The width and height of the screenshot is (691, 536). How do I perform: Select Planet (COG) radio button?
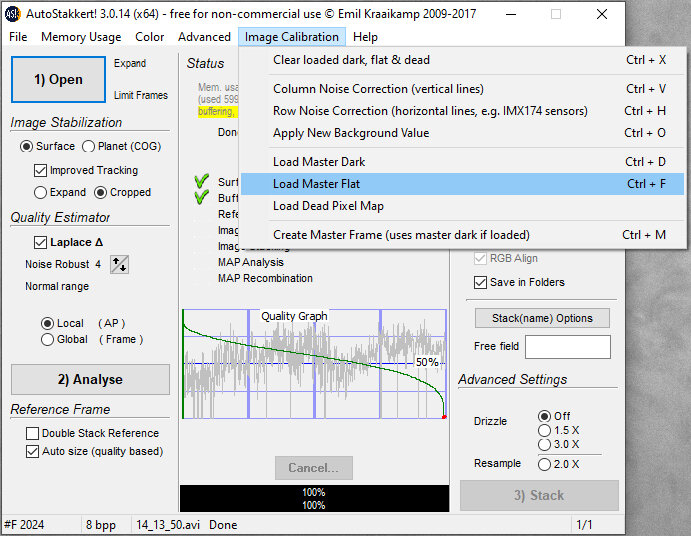click(x=89, y=146)
